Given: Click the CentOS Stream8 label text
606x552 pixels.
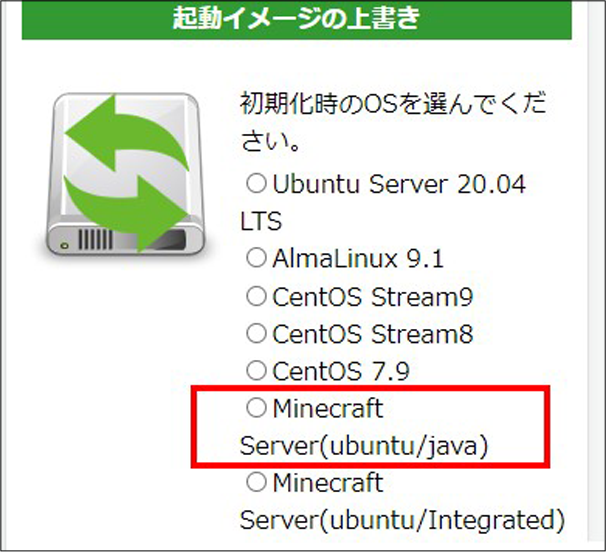Looking at the screenshot, I should (372, 334).
